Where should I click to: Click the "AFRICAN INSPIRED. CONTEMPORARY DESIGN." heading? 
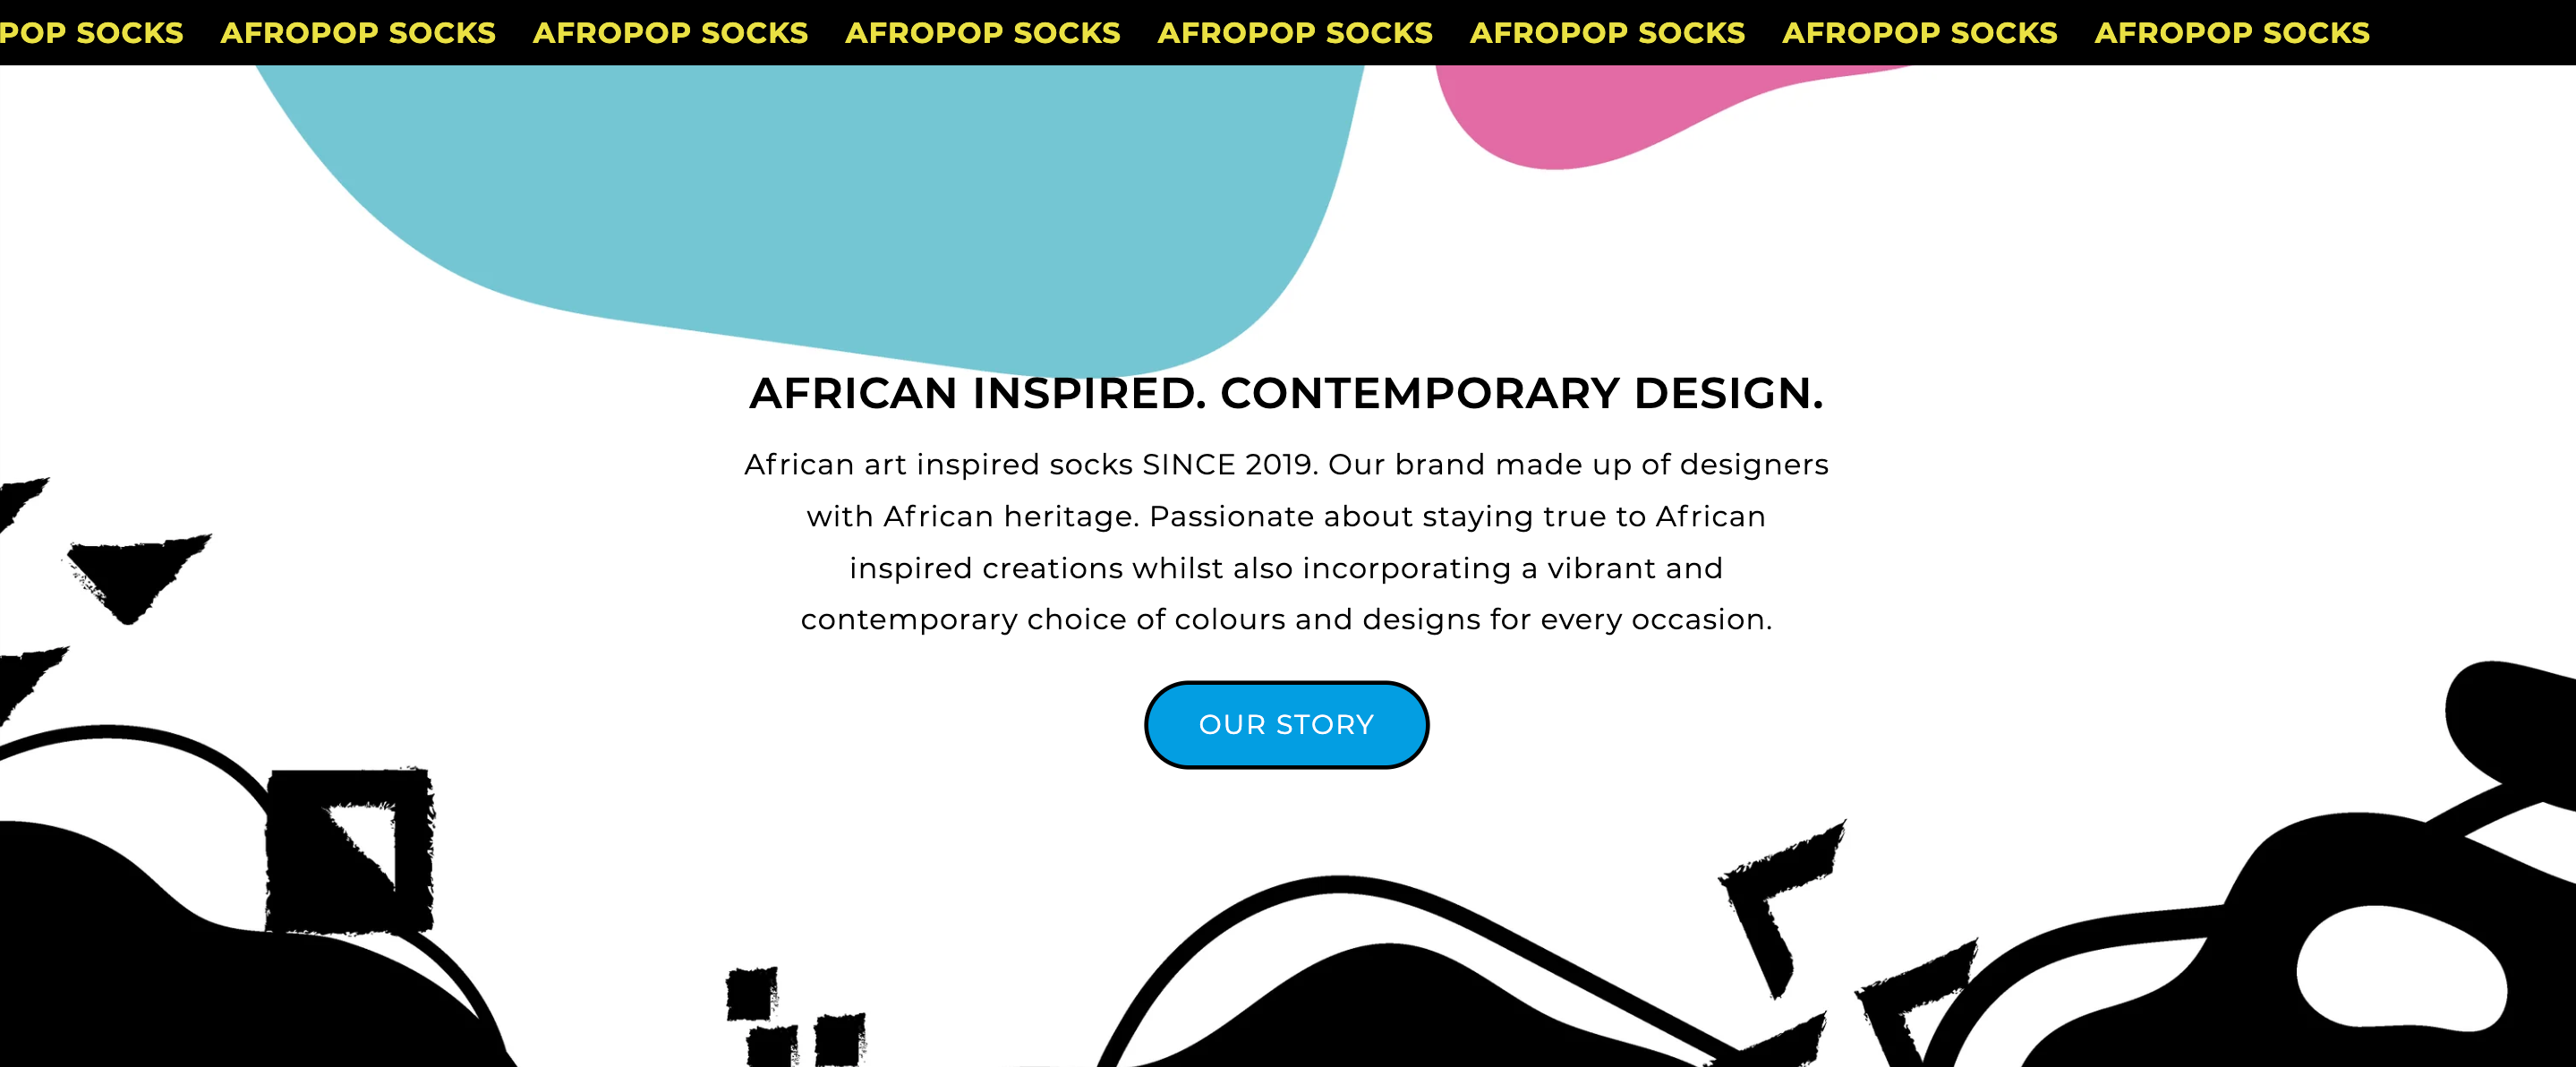pyautogui.click(x=1286, y=393)
